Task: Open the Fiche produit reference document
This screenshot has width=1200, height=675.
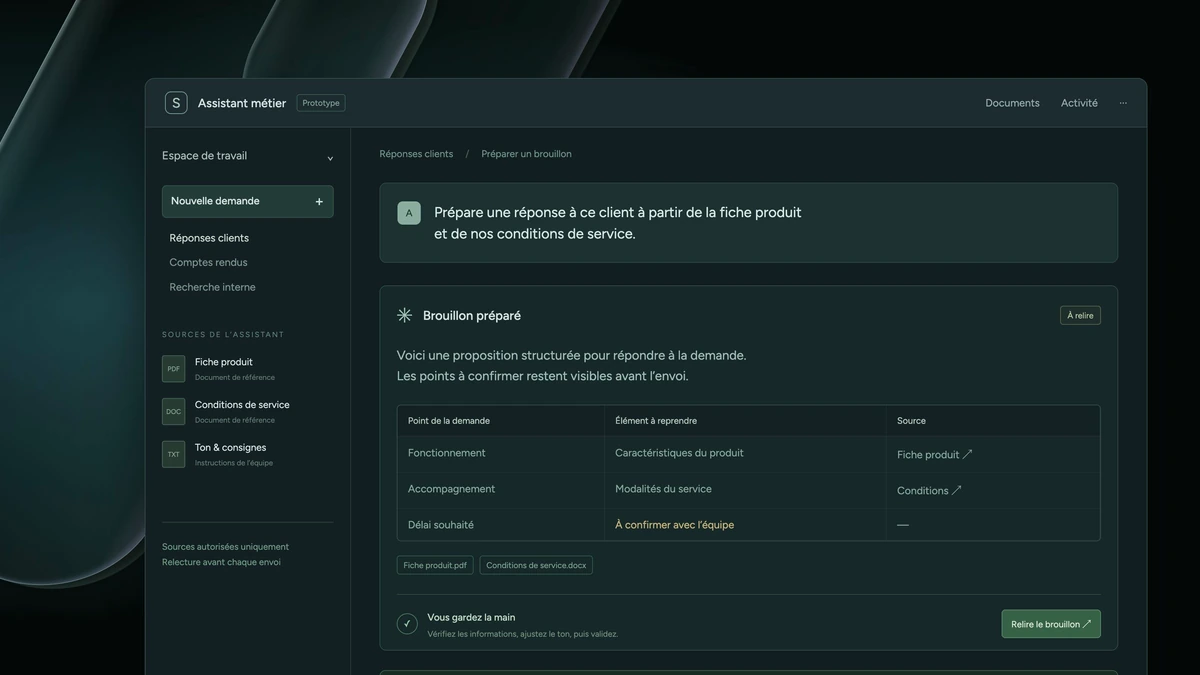Action: click(247, 369)
